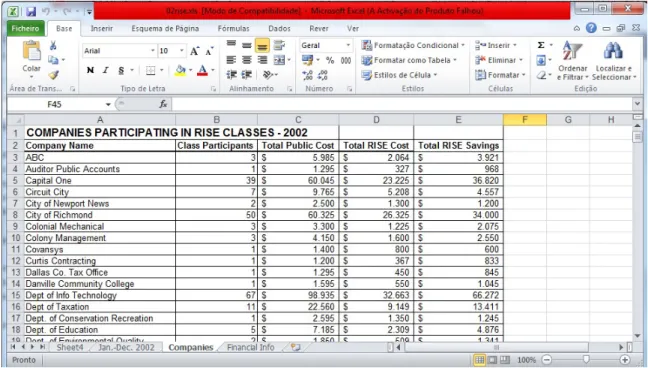
Task: Click the column F header
Action: [525, 120]
